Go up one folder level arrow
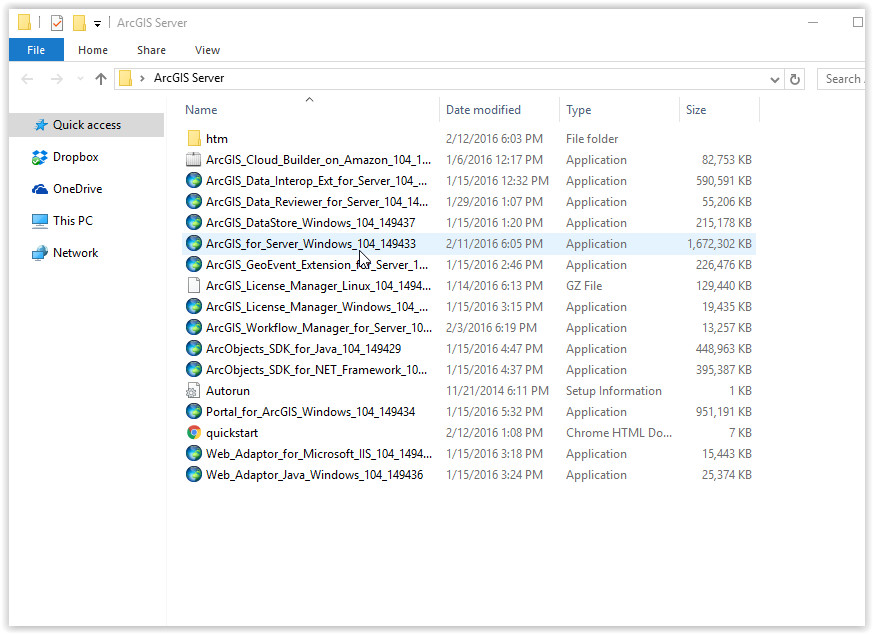This screenshot has width=873, height=634. pyautogui.click(x=101, y=79)
